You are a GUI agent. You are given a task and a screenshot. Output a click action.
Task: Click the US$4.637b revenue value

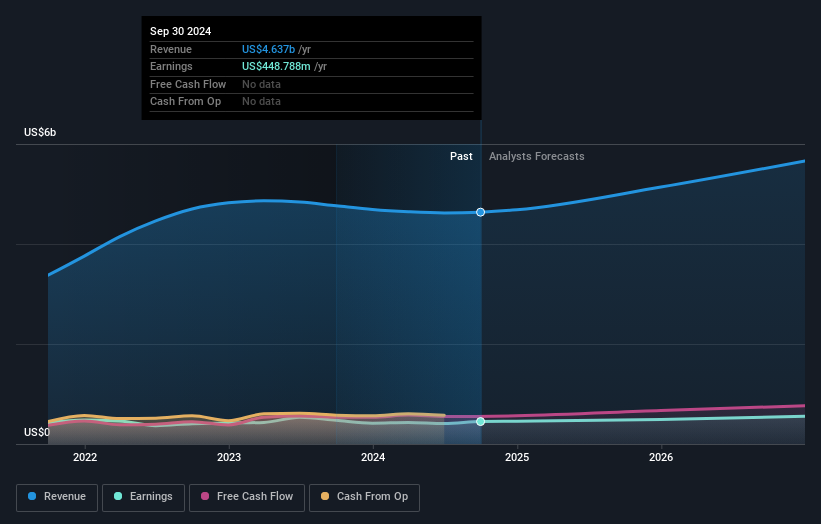[268, 49]
